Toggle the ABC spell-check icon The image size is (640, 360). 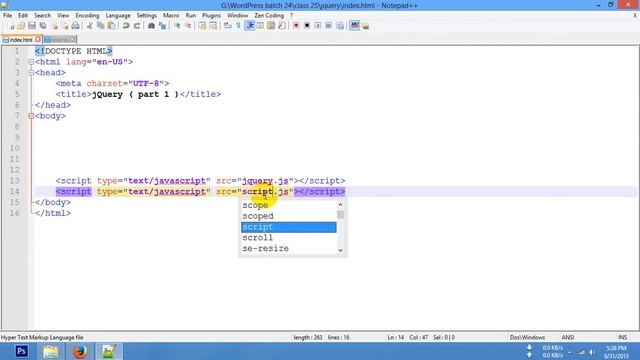pos(354,26)
